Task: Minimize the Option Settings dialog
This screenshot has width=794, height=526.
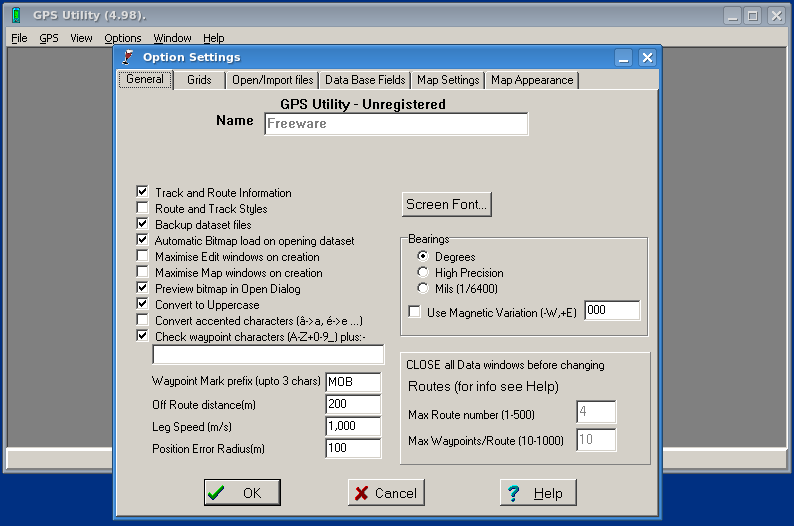Action: (624, 58)
